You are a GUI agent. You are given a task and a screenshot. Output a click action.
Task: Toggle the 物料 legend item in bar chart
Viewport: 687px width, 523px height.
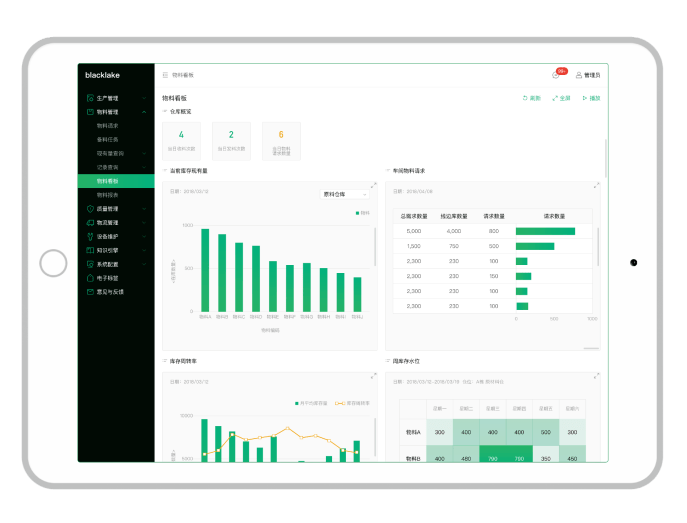pyautogui.click(x=362, y=213)
